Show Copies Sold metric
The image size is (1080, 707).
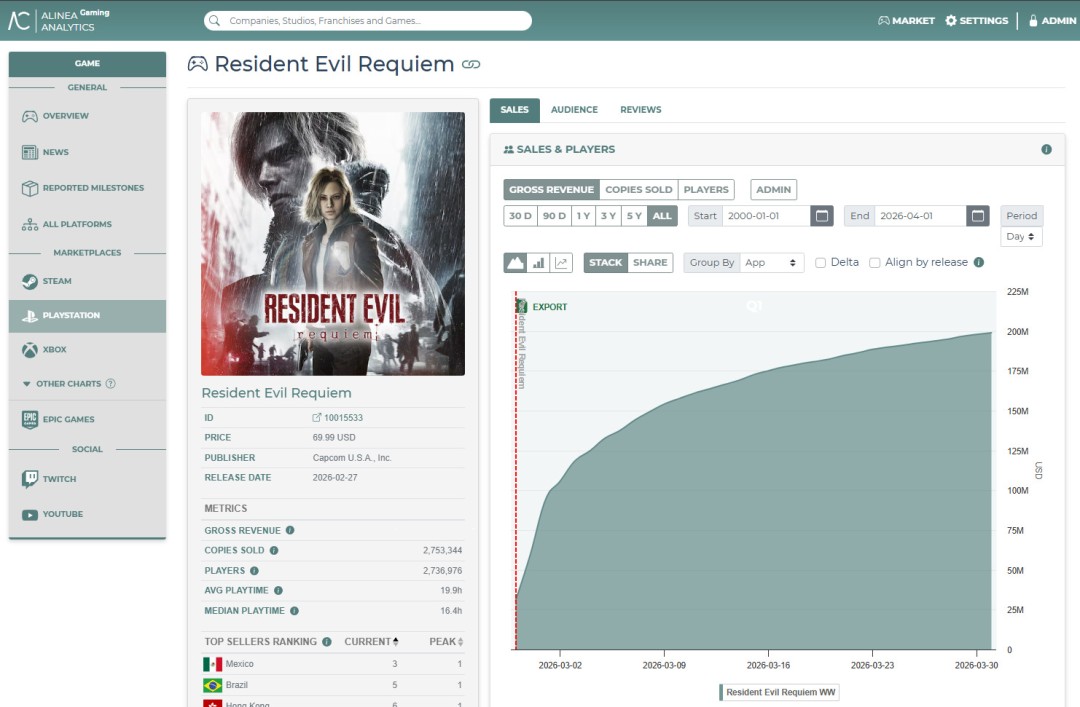click(x=638, y=190)
